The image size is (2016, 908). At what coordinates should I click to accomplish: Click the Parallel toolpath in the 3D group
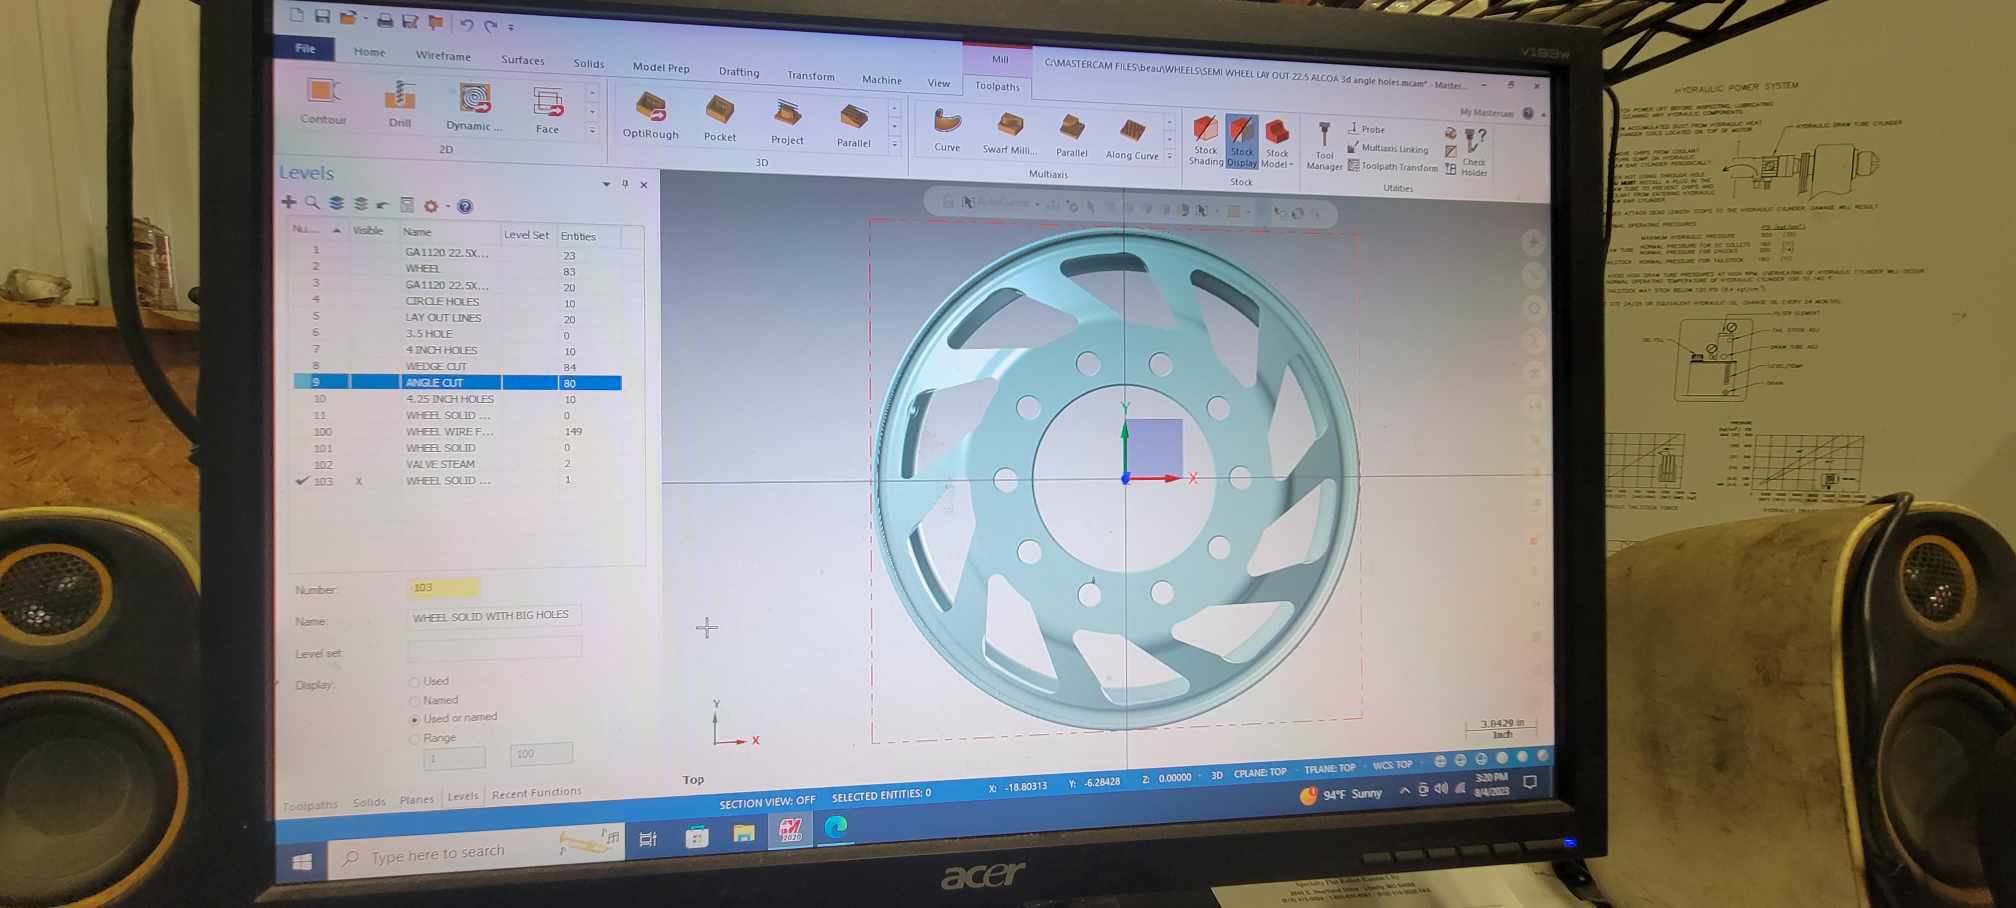tap(854, 126)
